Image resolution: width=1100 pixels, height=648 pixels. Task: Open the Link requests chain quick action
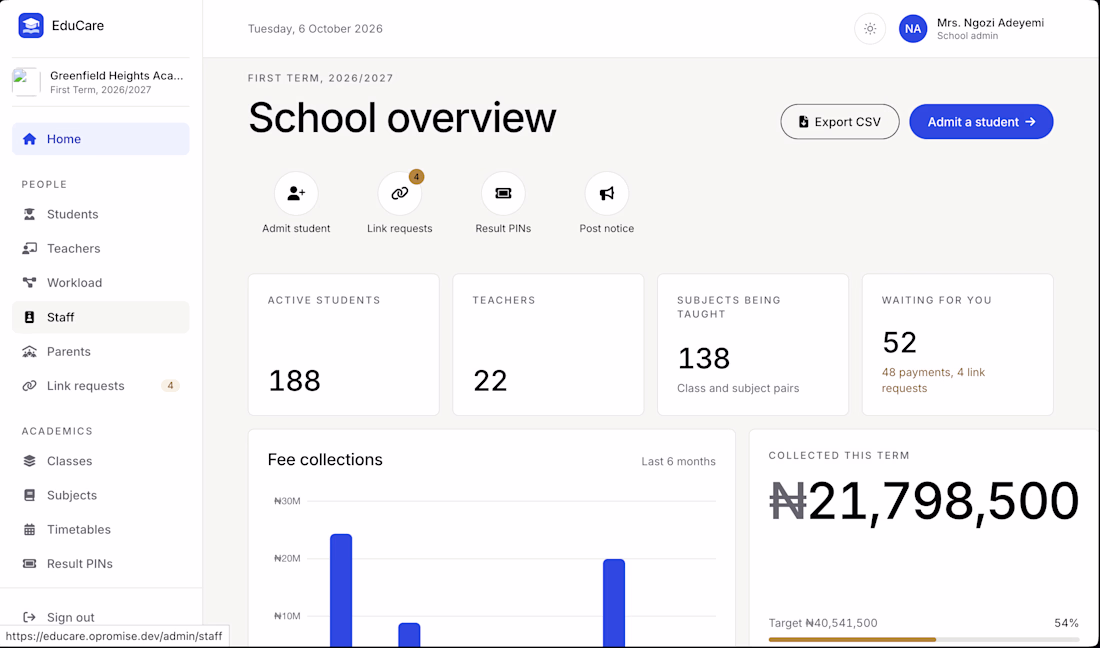[x=400, y=193]
